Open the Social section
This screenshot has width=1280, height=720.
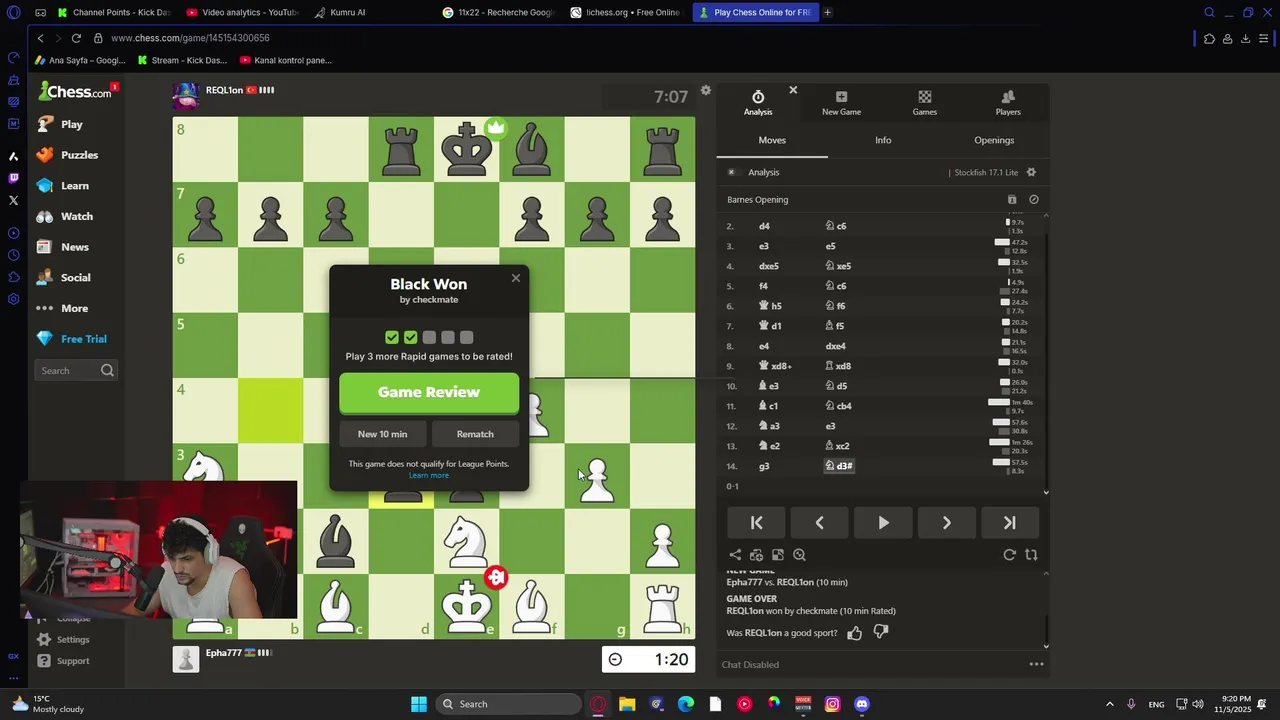click(x=64, y=278)
